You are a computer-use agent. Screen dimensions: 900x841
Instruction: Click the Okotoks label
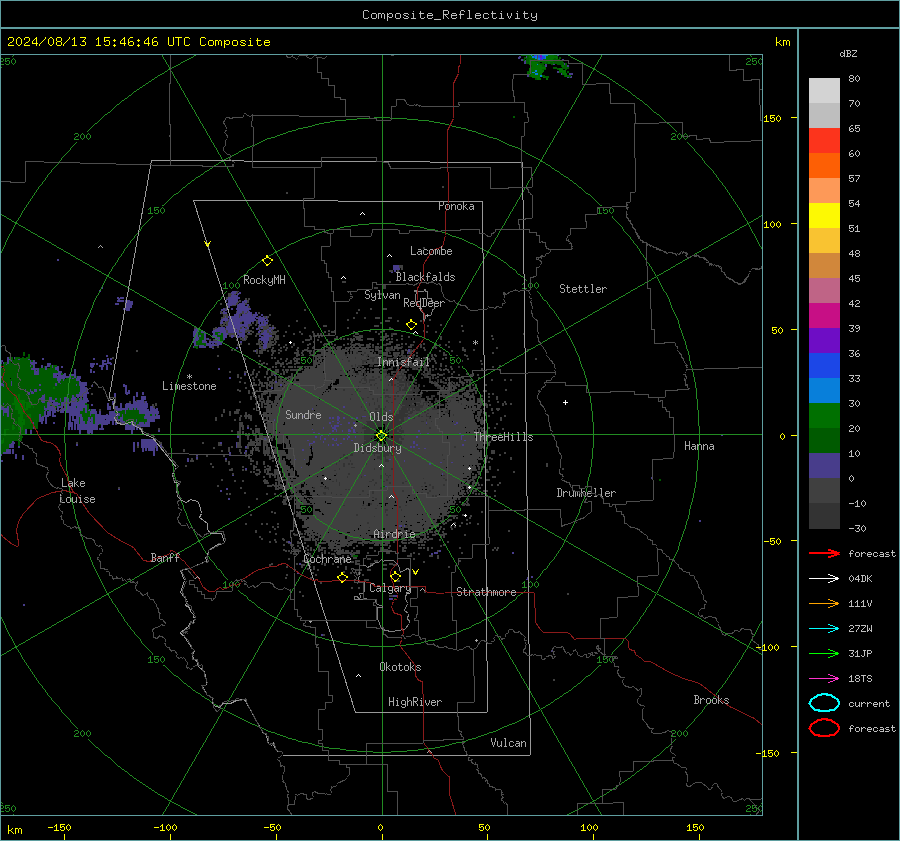(x=400, y=667)
